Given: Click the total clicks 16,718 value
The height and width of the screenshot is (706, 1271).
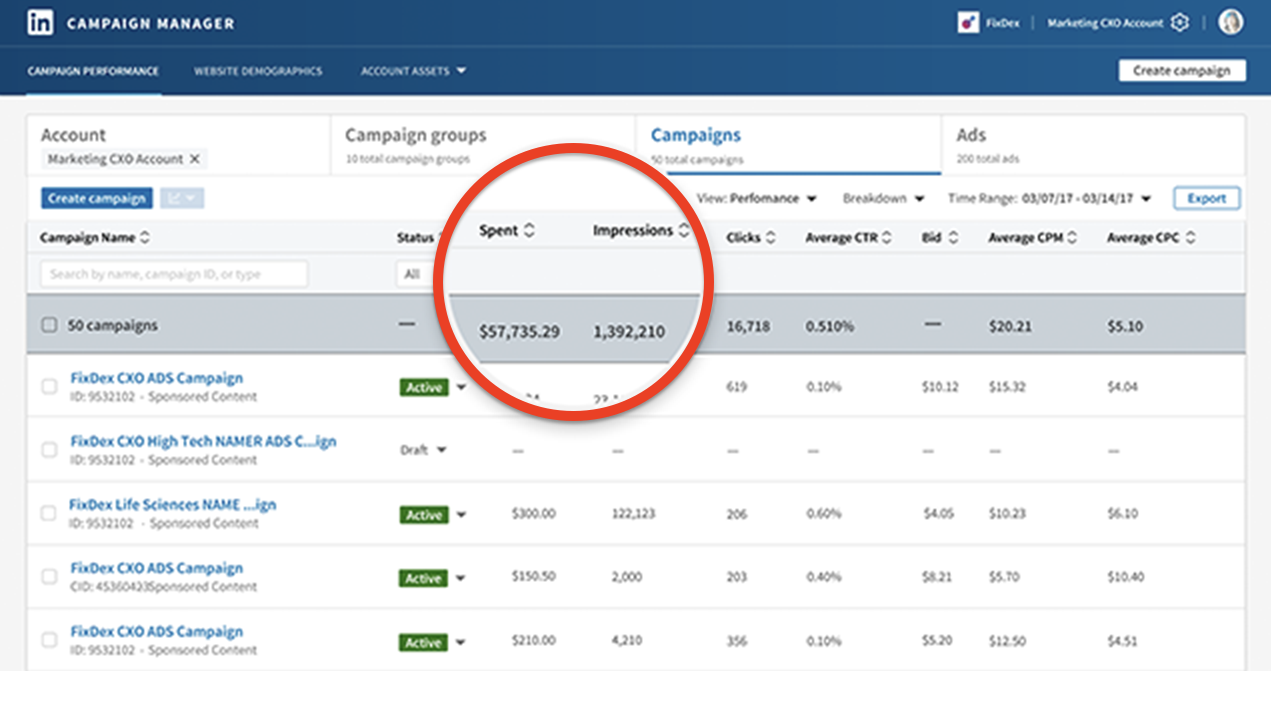Looking at the screenshot, I should tap(748, 326).
